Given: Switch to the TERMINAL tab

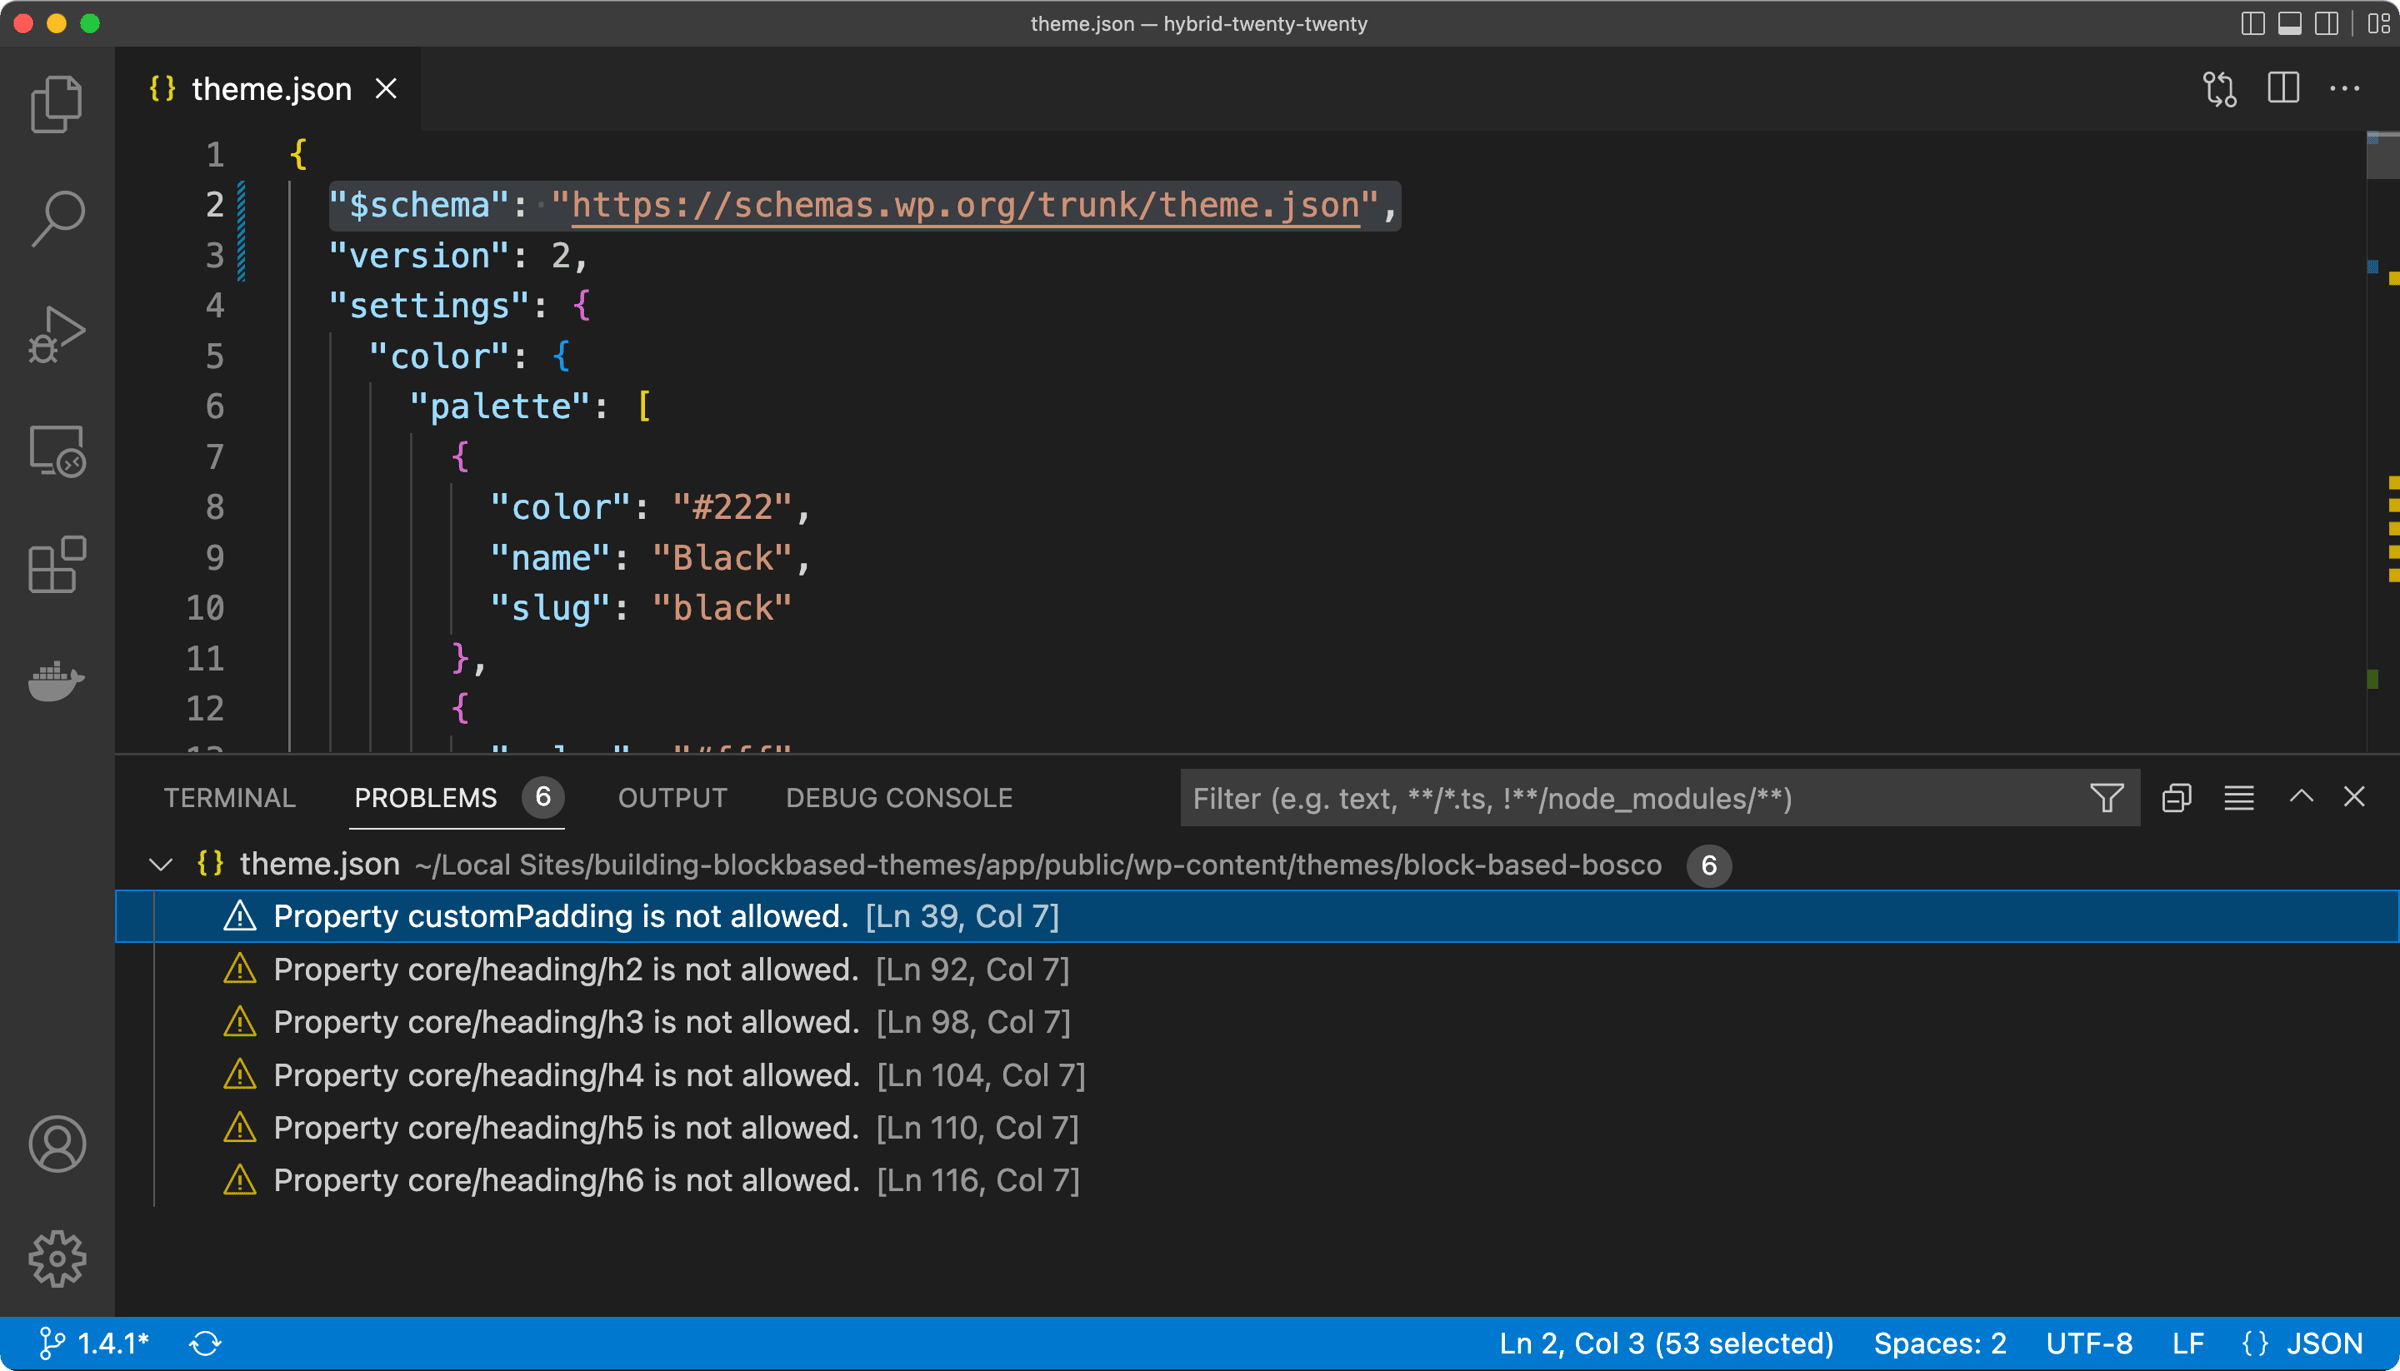Looking at the screenshot, I should pos(229,798).
